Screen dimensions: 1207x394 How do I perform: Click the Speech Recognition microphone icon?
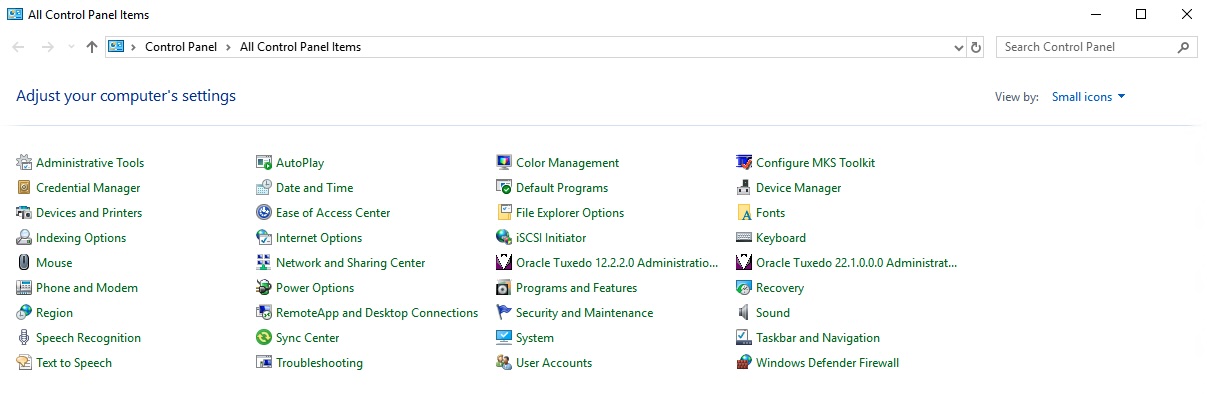(x=24, y=338)
